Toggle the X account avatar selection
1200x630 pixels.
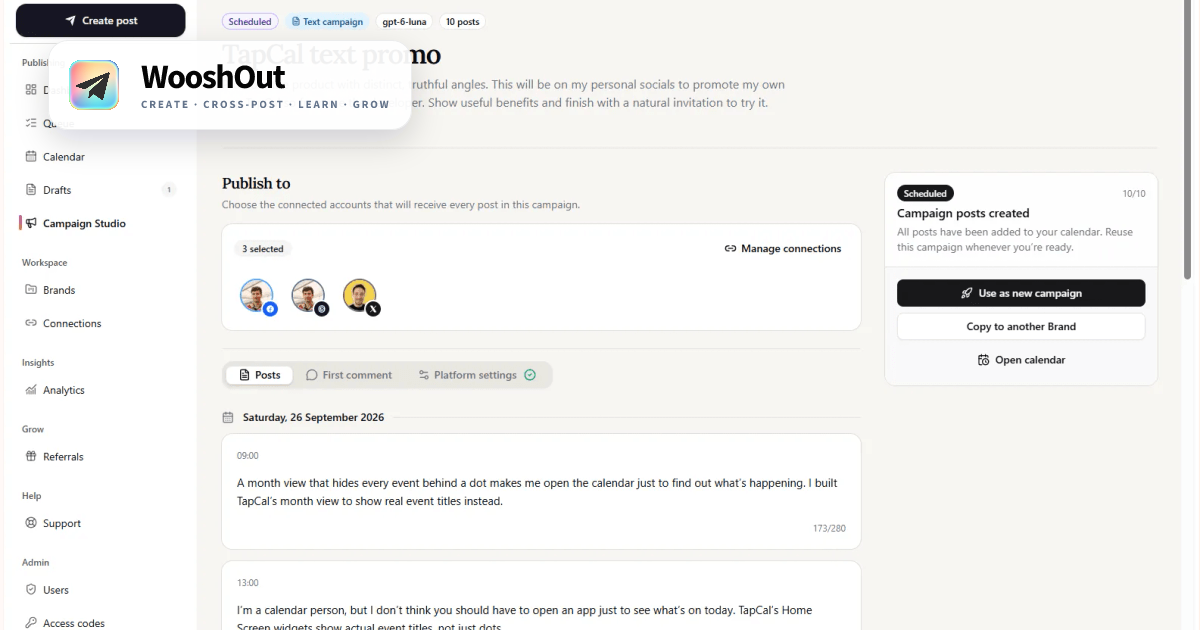(361, 297)
